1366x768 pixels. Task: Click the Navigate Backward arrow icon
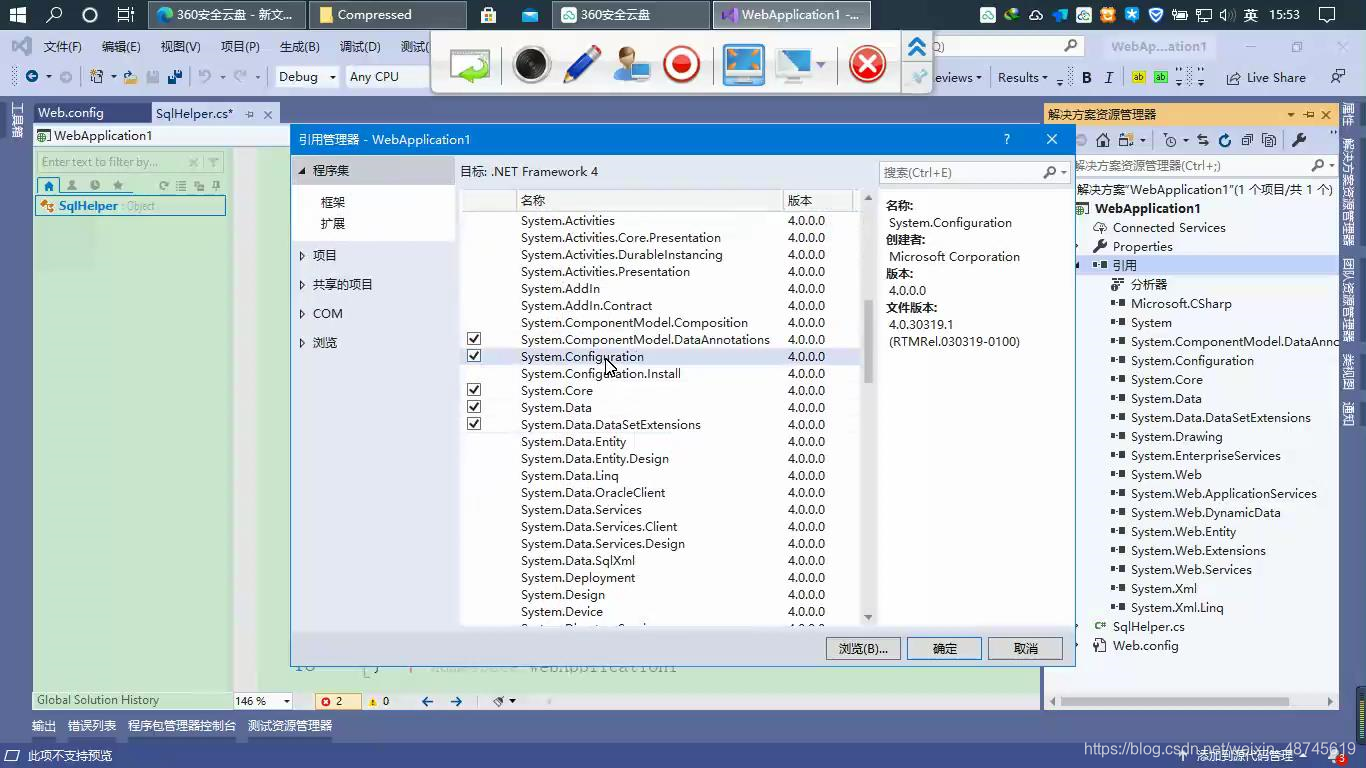pos(30,76)
